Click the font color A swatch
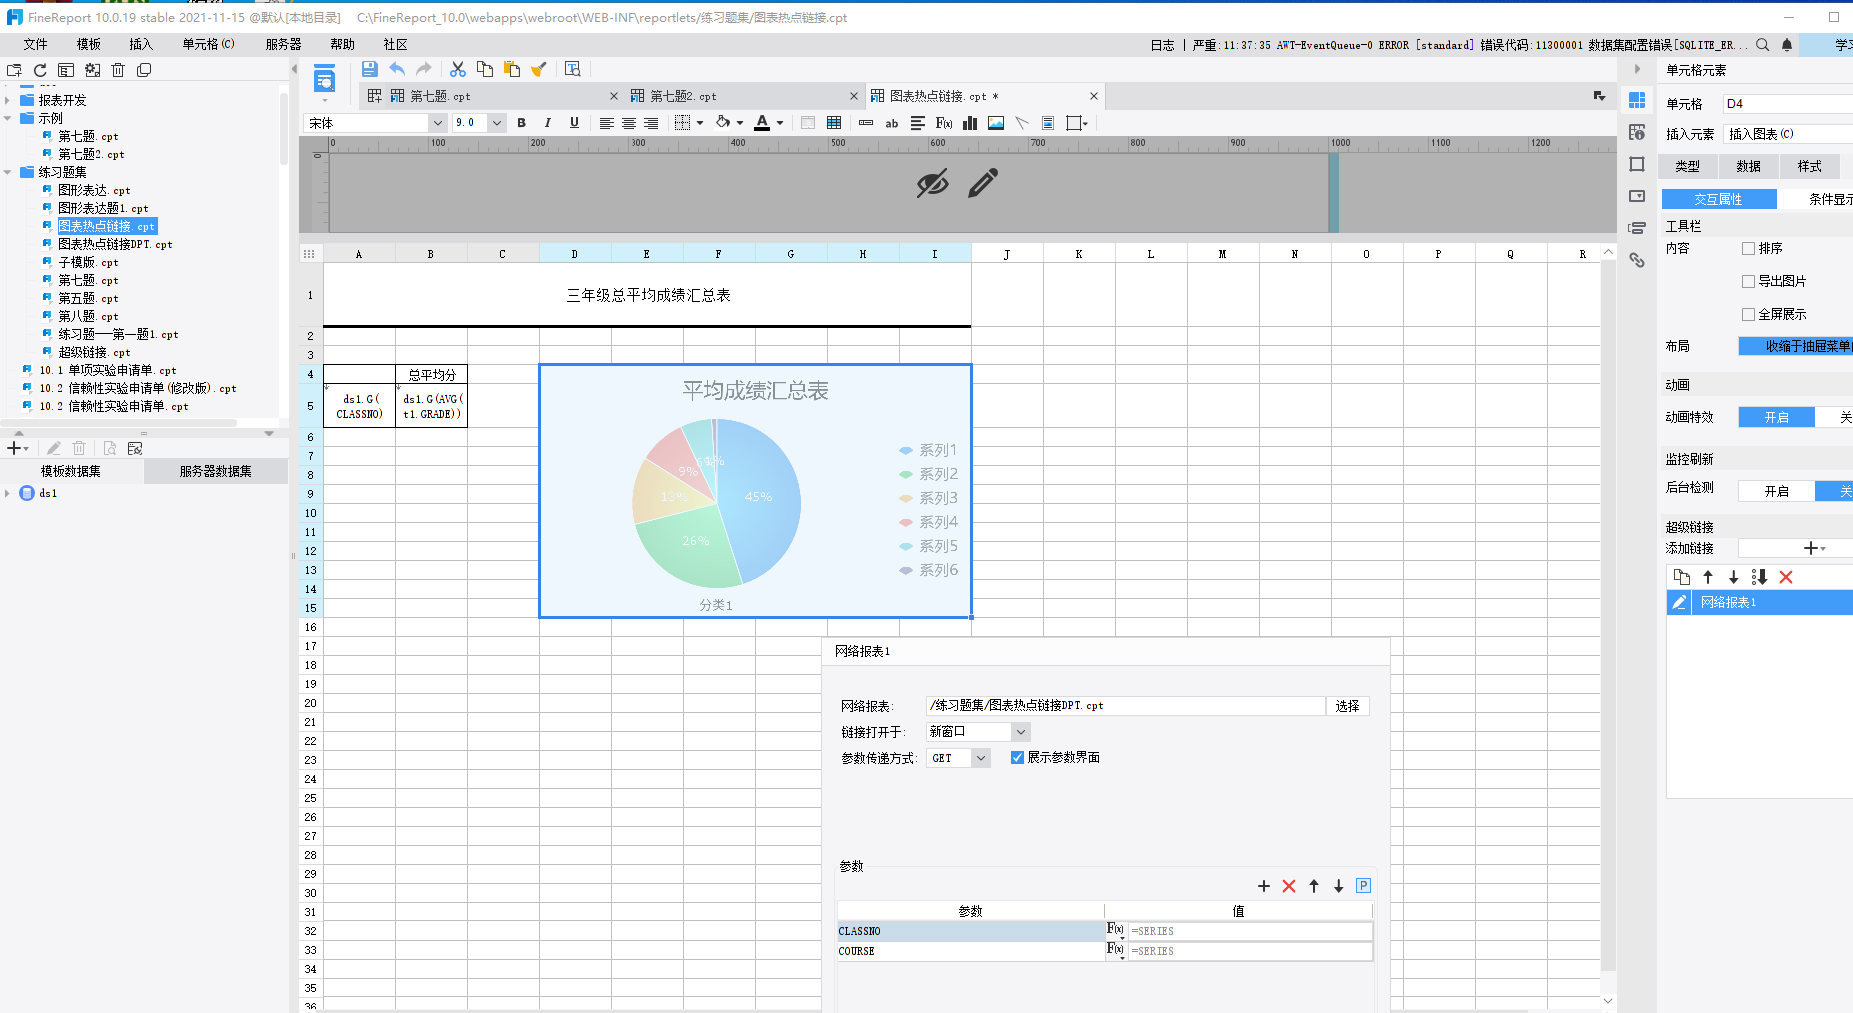This screenshot has width=1853, height=1013. coord(762,123)
